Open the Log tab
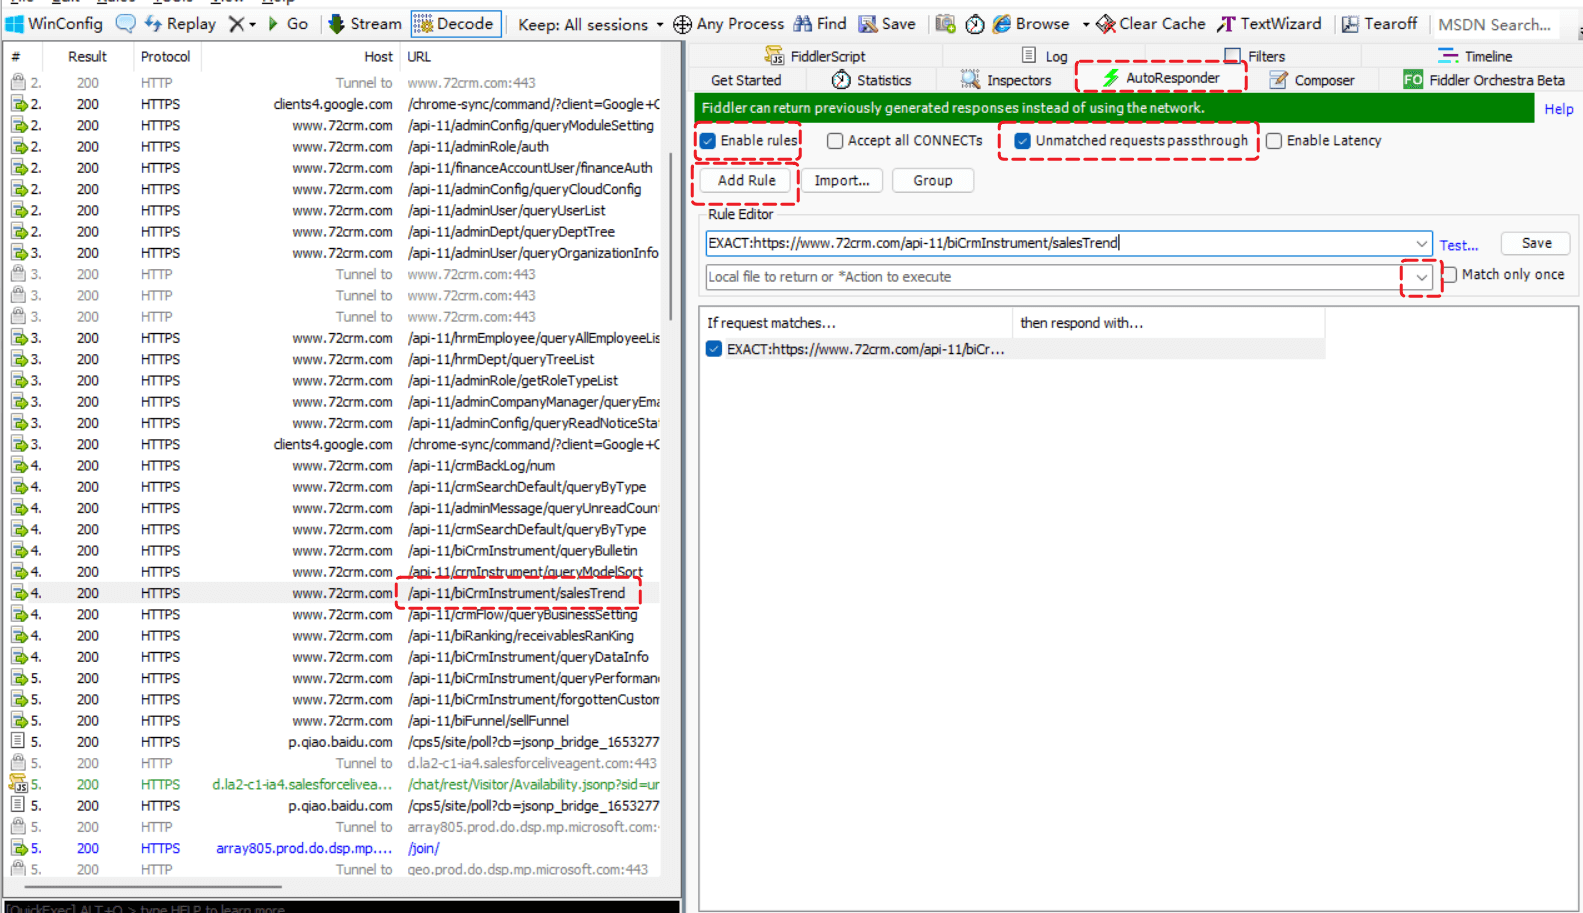Screen dimensions: 1583x913 pos(1045,56)
